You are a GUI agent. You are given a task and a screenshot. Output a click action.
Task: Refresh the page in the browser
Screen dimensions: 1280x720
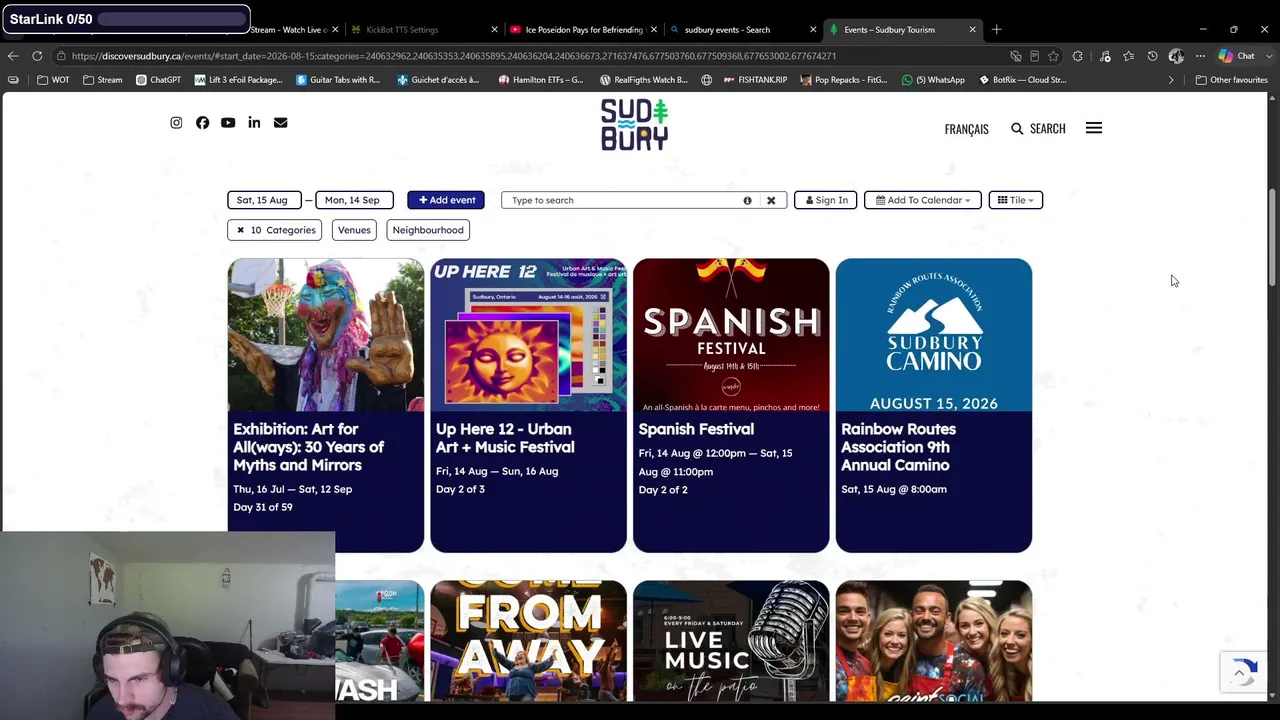37,56
